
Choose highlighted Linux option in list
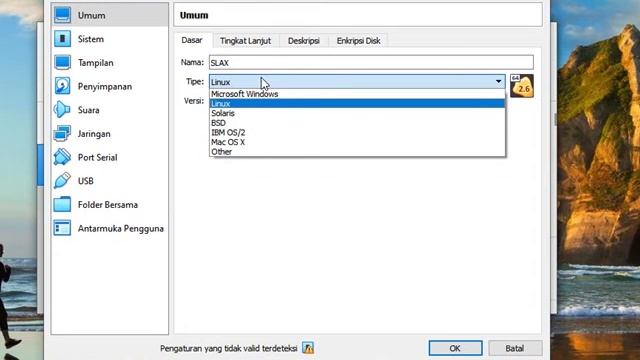pos(357,104)
